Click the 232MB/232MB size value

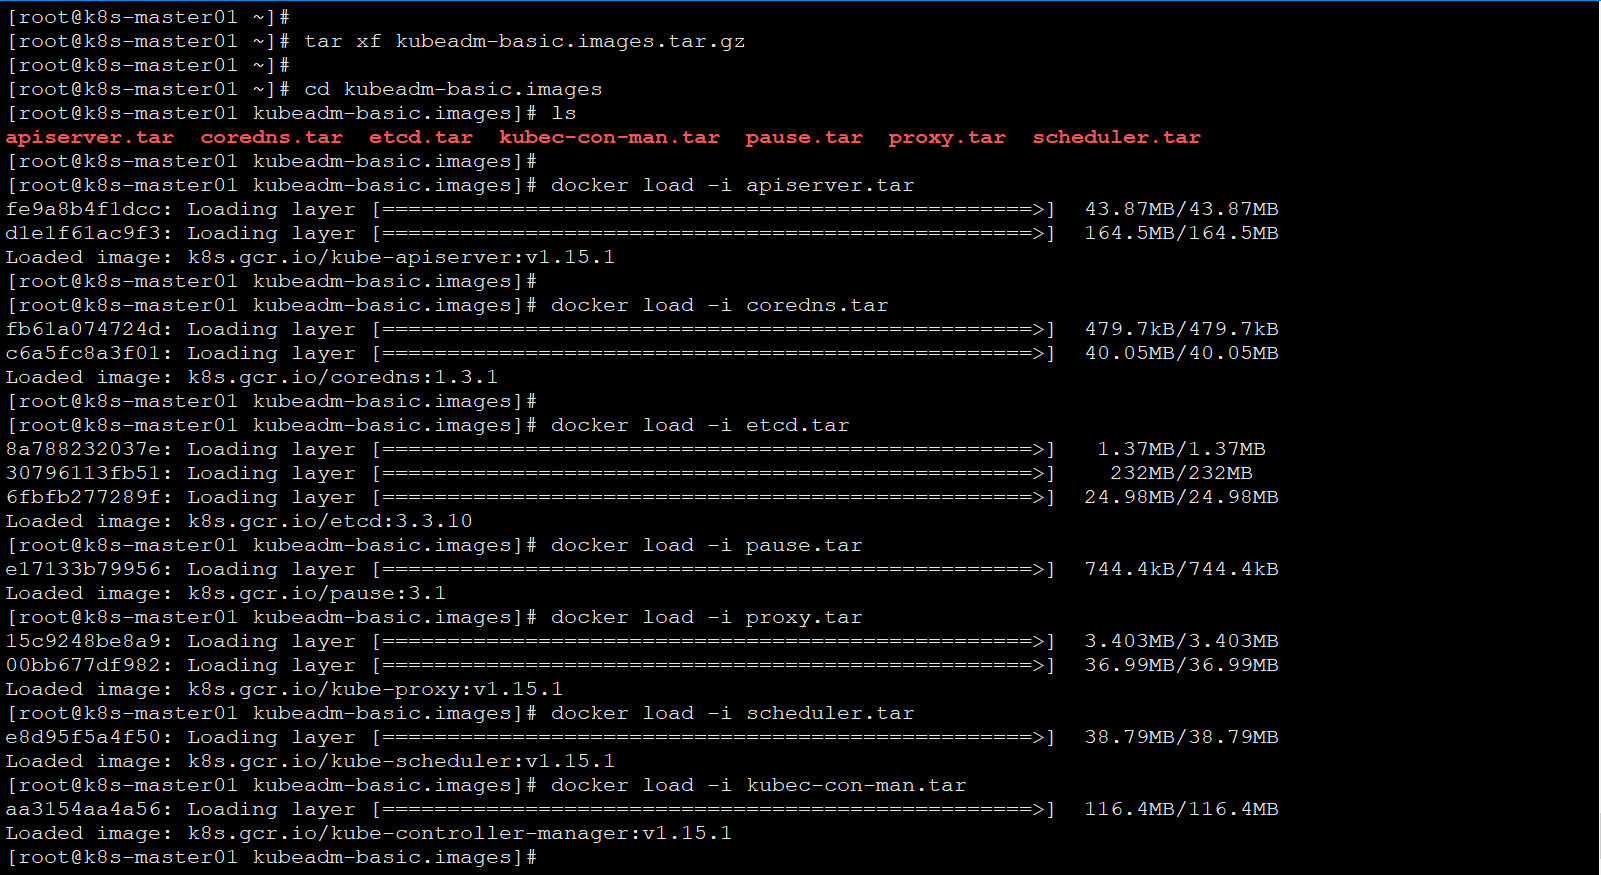pyautogui.click(x=1182, y=473)
